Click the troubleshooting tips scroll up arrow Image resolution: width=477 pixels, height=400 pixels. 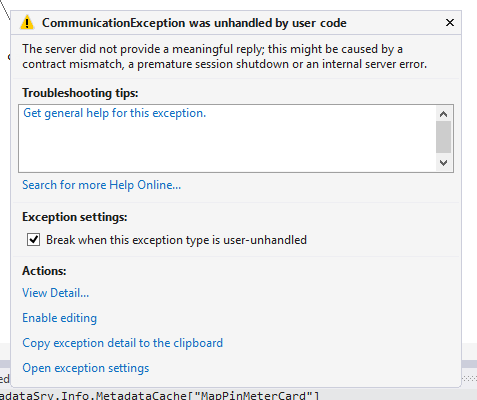tap(443, 114)
